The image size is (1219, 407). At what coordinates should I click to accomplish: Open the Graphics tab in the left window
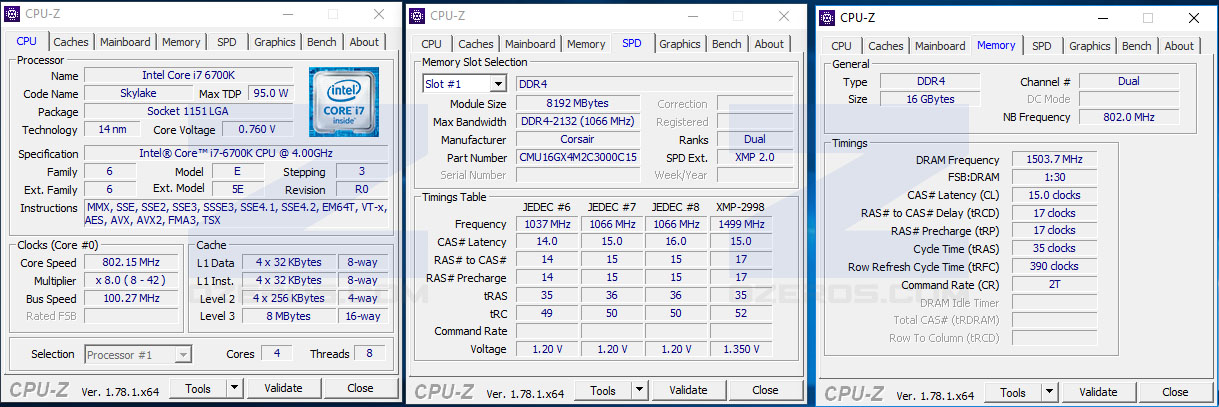pos(275,42)
